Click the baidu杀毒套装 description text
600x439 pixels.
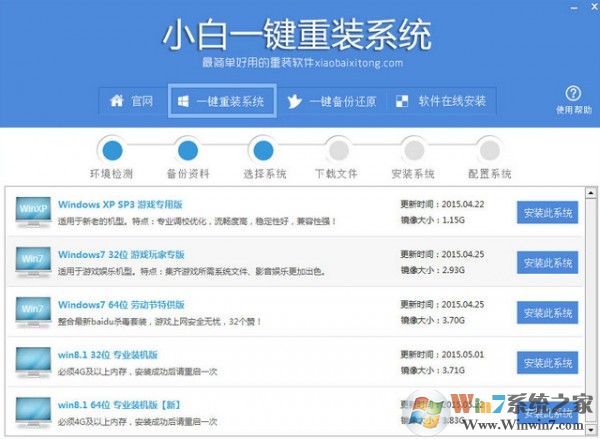(x=160, y=321)
